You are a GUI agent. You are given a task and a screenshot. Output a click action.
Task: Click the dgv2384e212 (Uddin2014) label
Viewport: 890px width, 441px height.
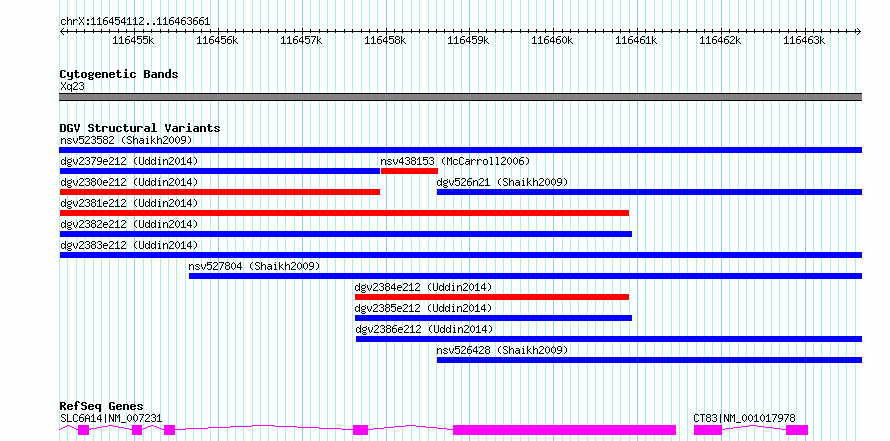coord(423,287)
